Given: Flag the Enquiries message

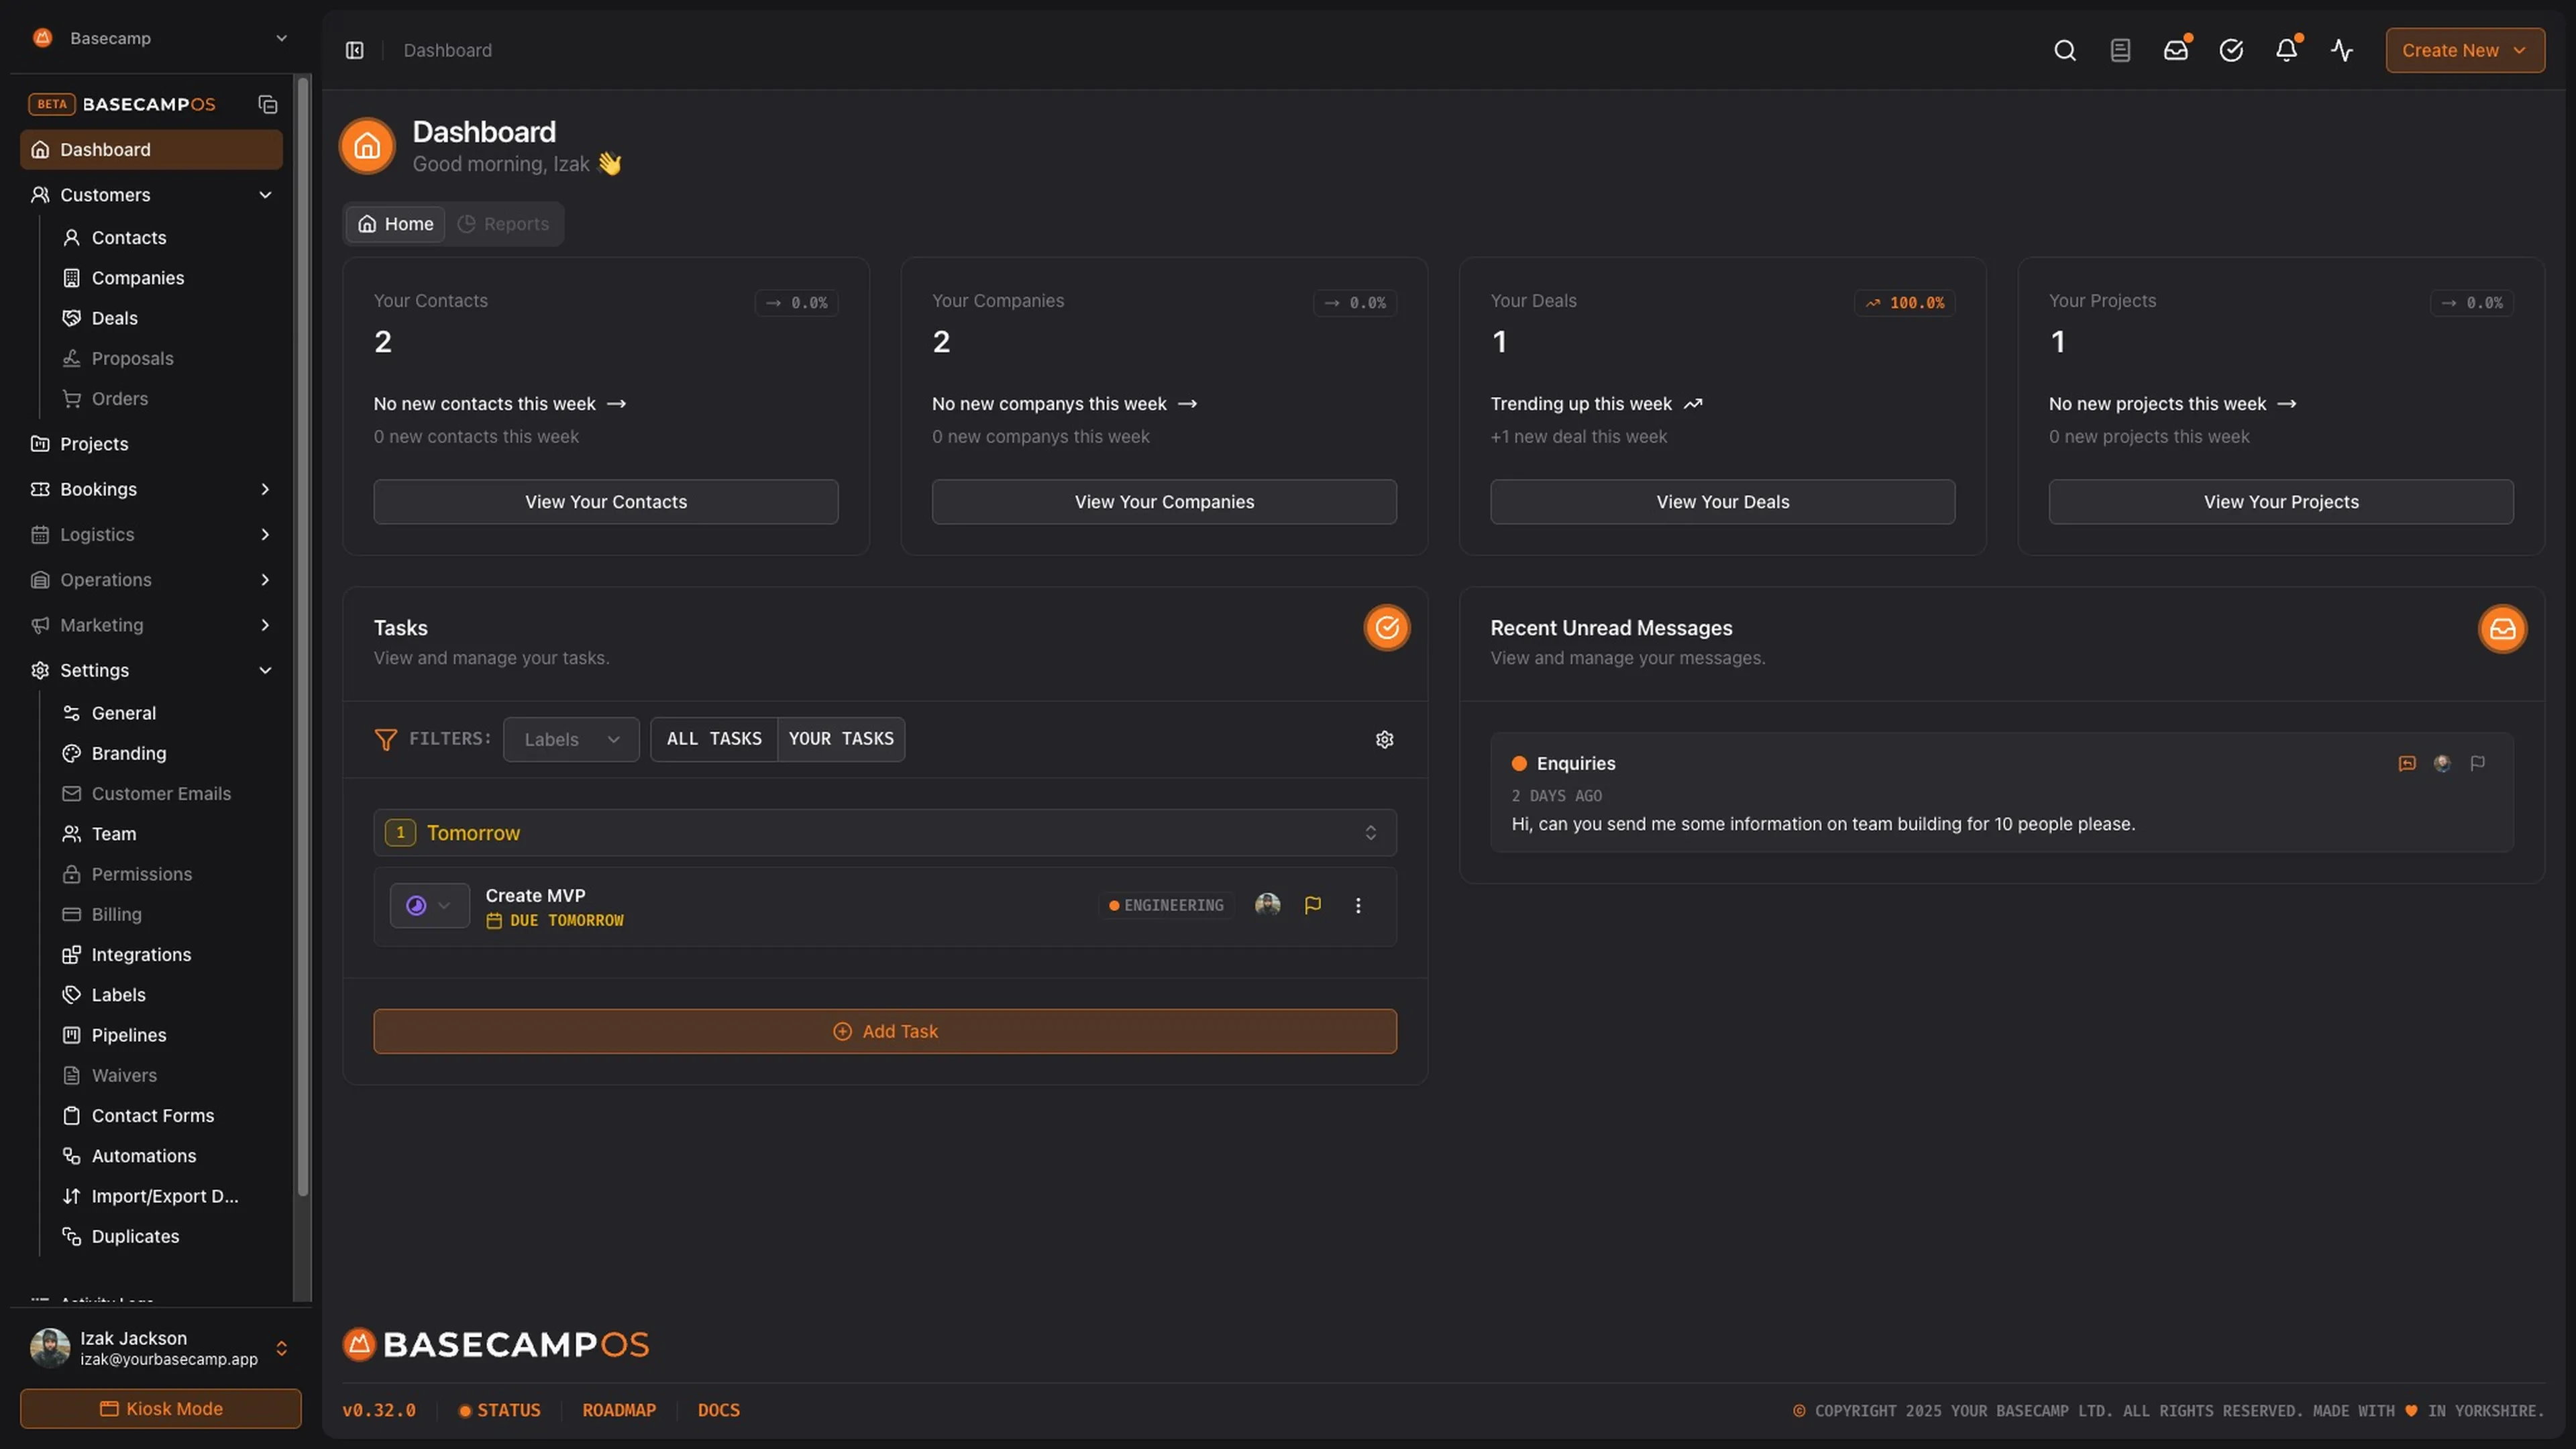Looking at the screenshot, I should (x=2478, y=763).
